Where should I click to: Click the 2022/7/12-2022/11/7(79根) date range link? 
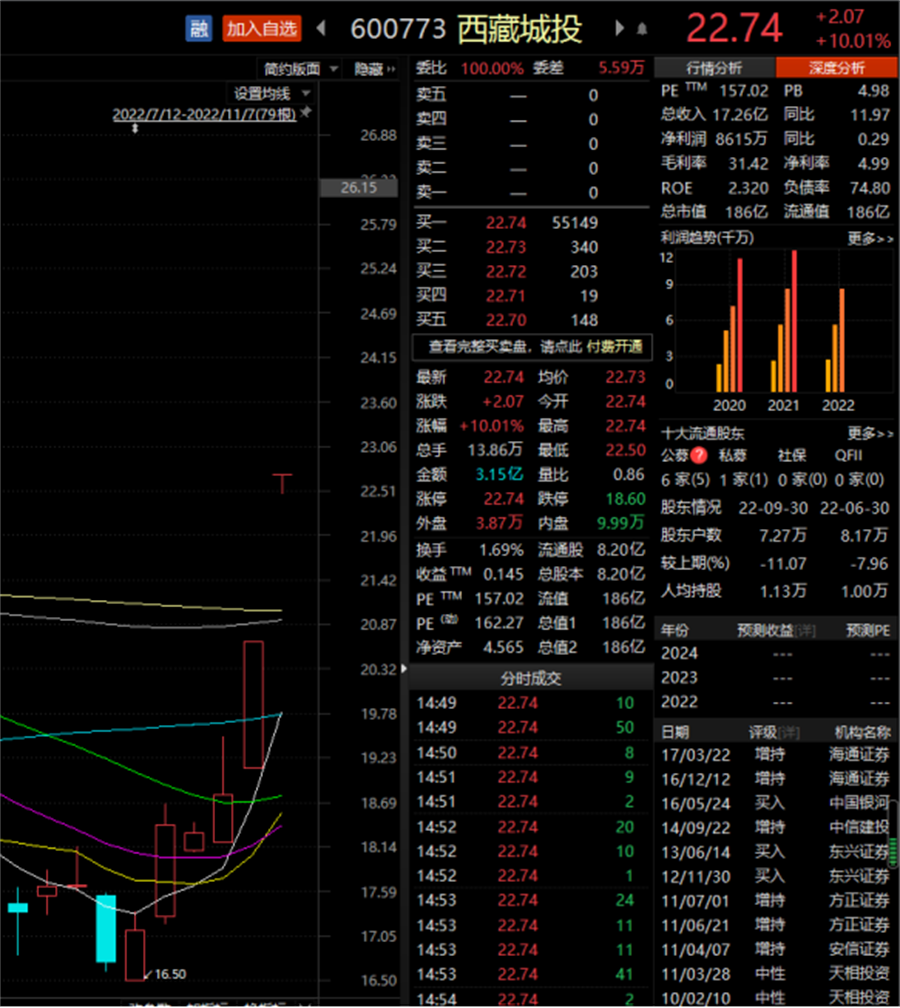coord(204,114)
